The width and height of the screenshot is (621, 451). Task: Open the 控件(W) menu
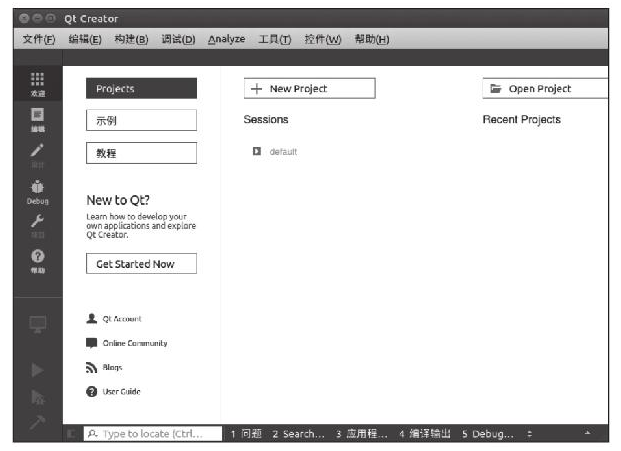pos(322,39)
